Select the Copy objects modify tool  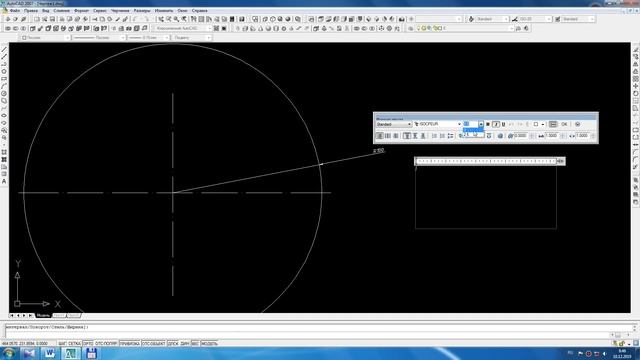(x=636, y=57)
